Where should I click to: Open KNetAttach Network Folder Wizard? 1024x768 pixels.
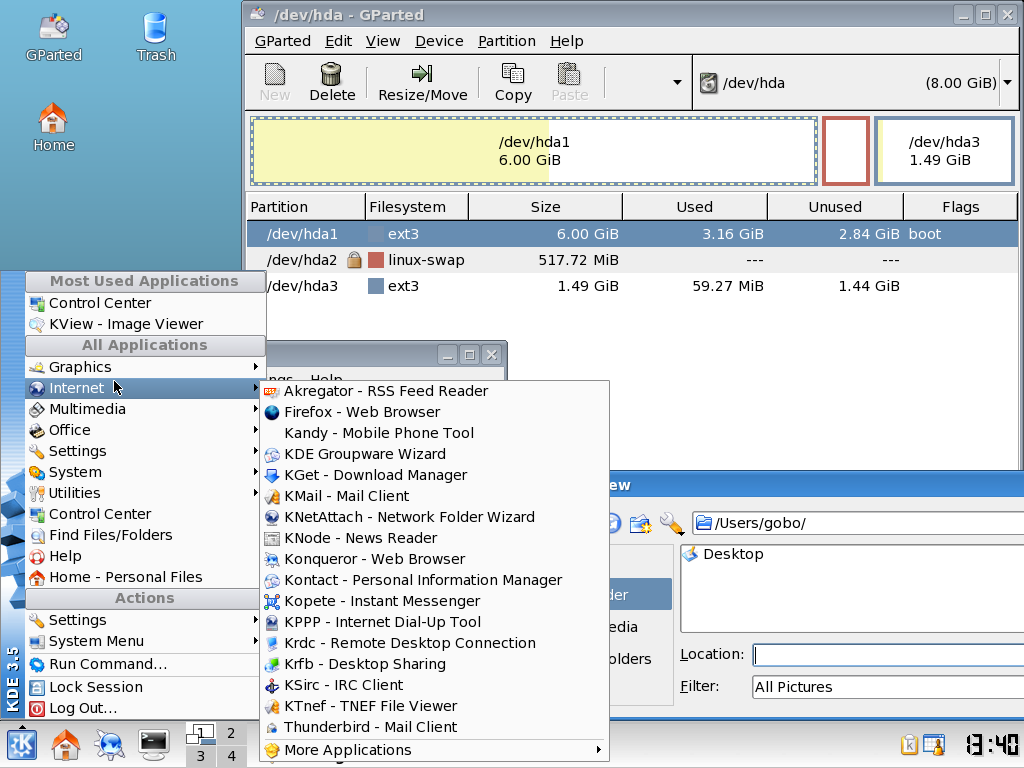pos(434,517)
